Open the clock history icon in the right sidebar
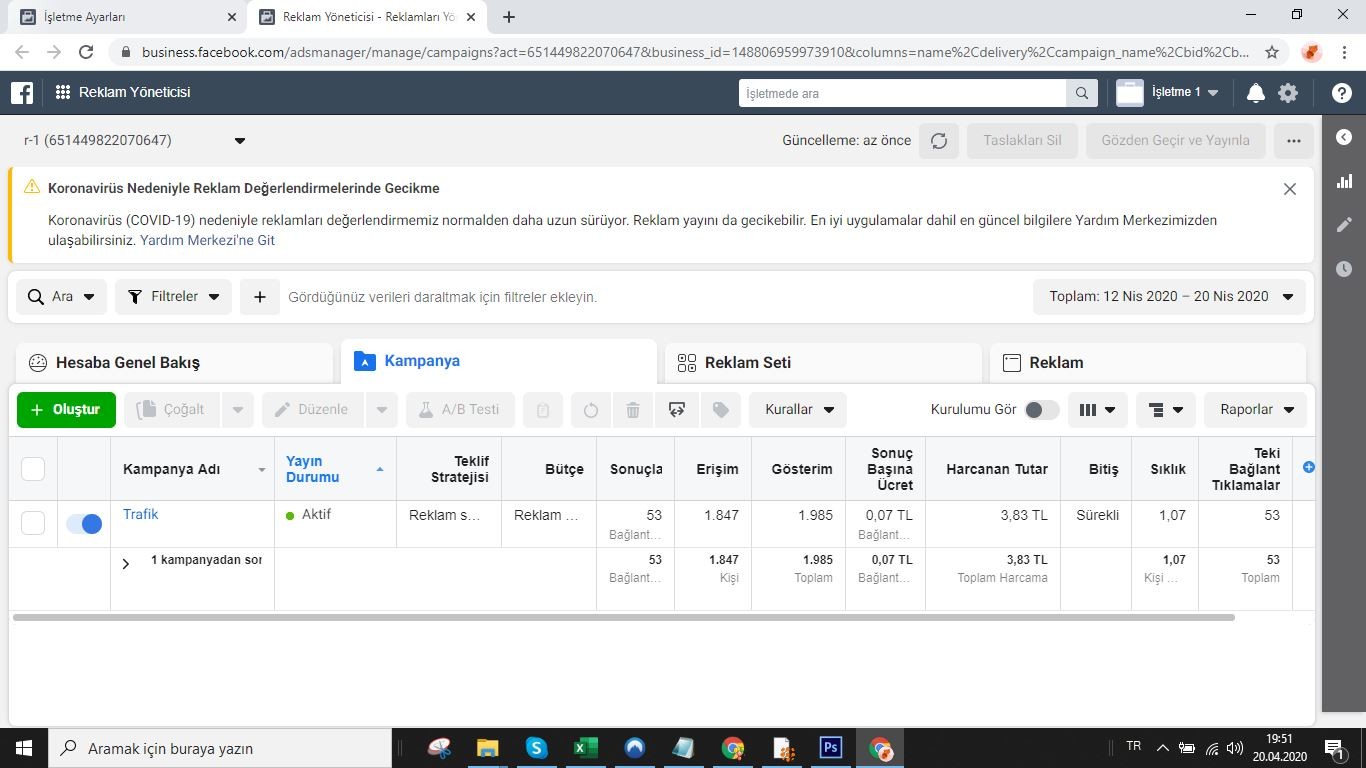 tap(1344, 269)
